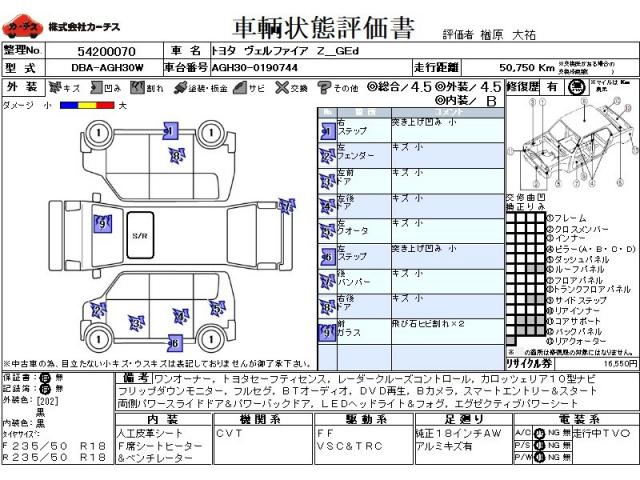Click table icon 5 beside 左クオータ

tap(327, 231)
